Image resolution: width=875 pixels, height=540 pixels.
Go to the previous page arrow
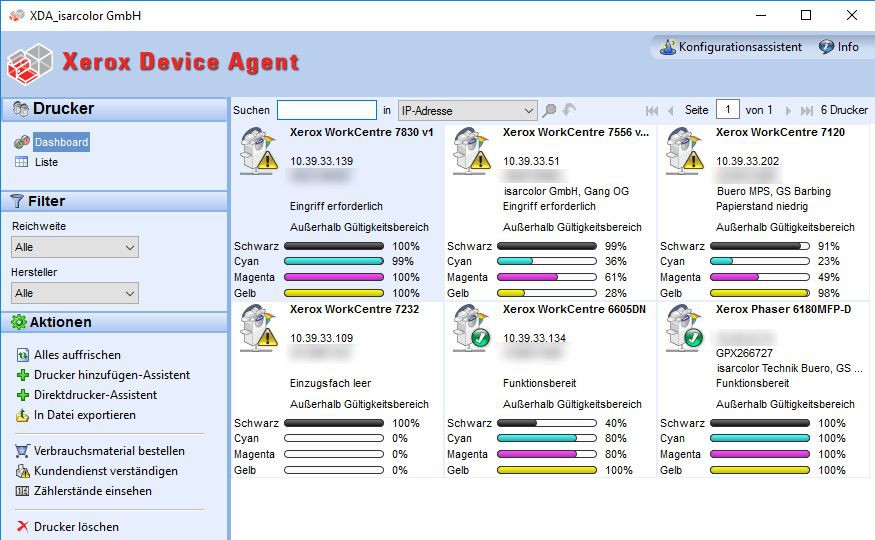[x=671, y=110]
